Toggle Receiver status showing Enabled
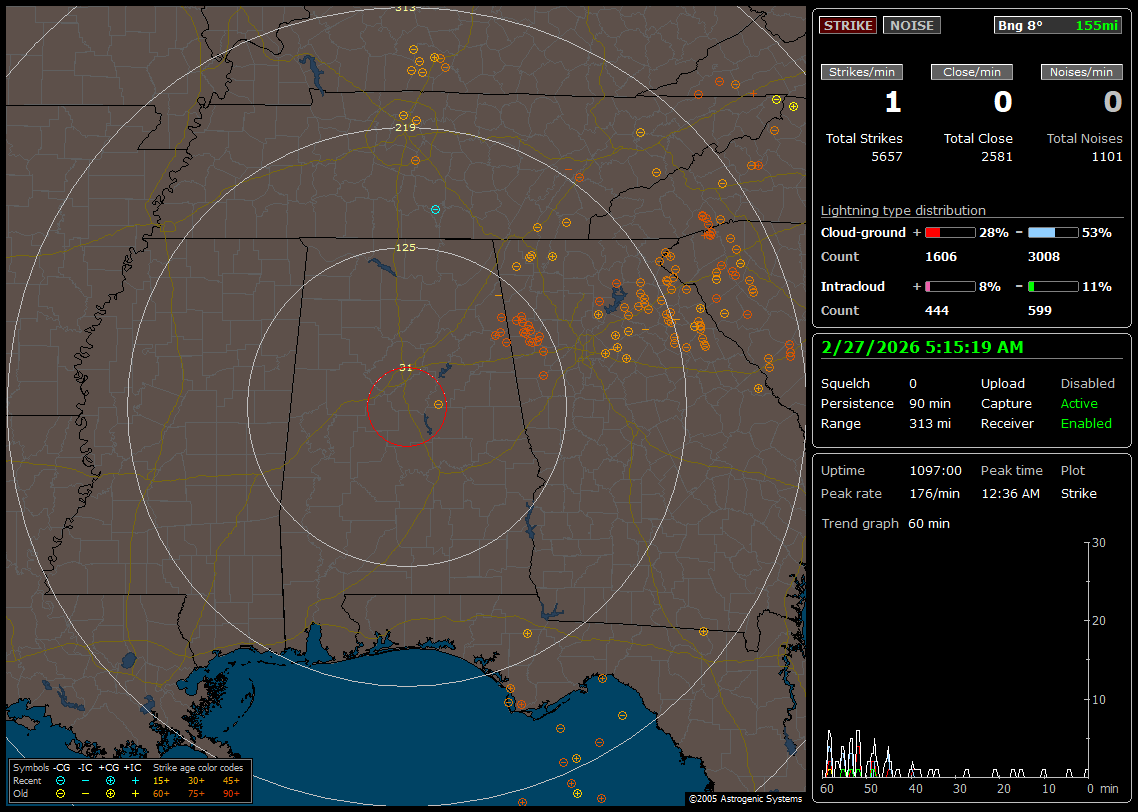 click(1086, 424)
